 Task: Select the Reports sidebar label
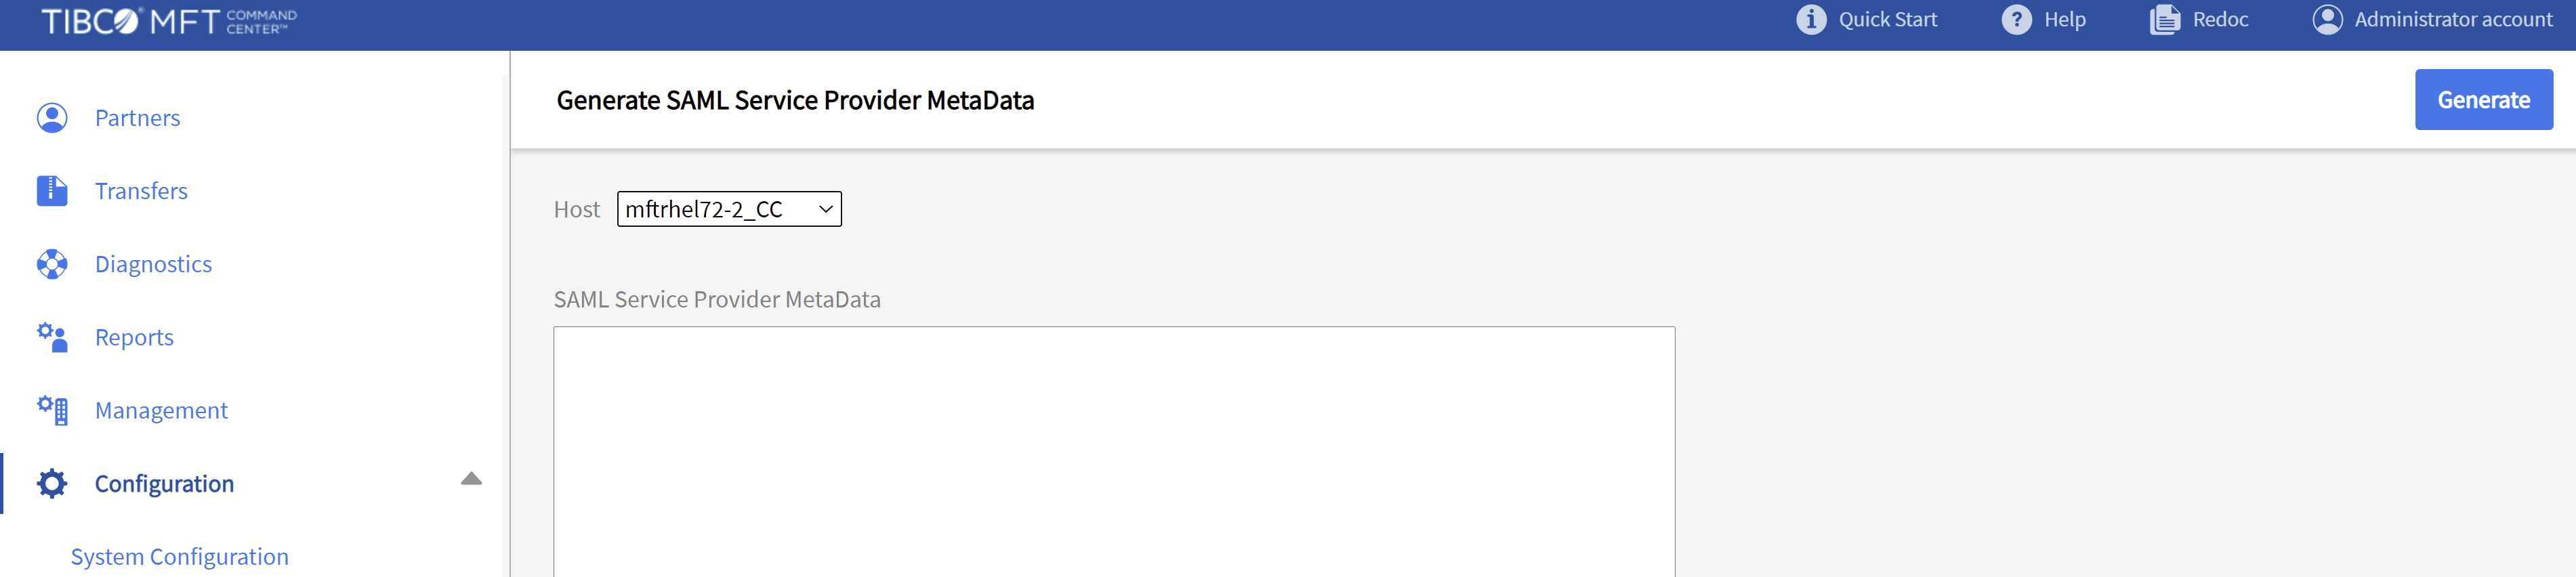click(x=134, y=337)
